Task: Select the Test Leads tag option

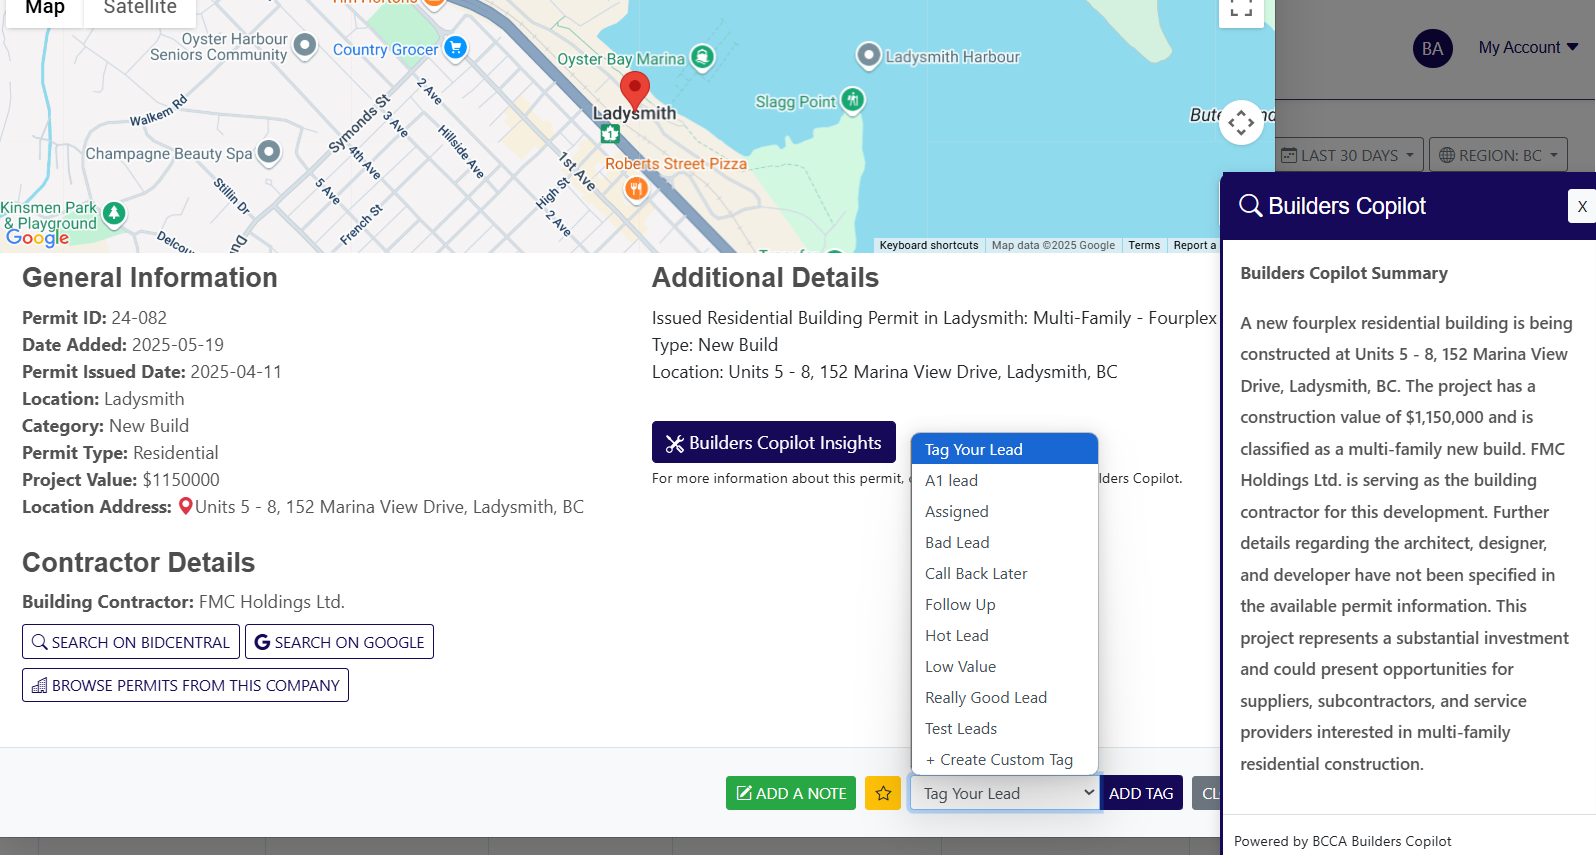Action: (1005, 728)
